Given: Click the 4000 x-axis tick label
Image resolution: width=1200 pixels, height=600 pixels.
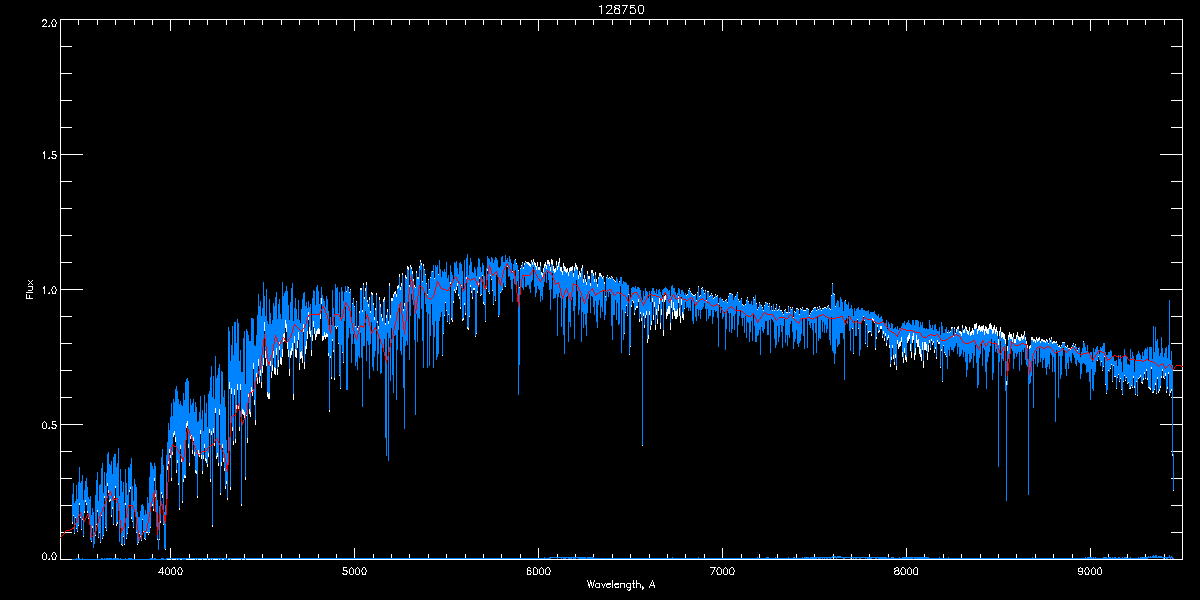Looking at the screenshot, I should pyautogui.click(x=171, y=572).
